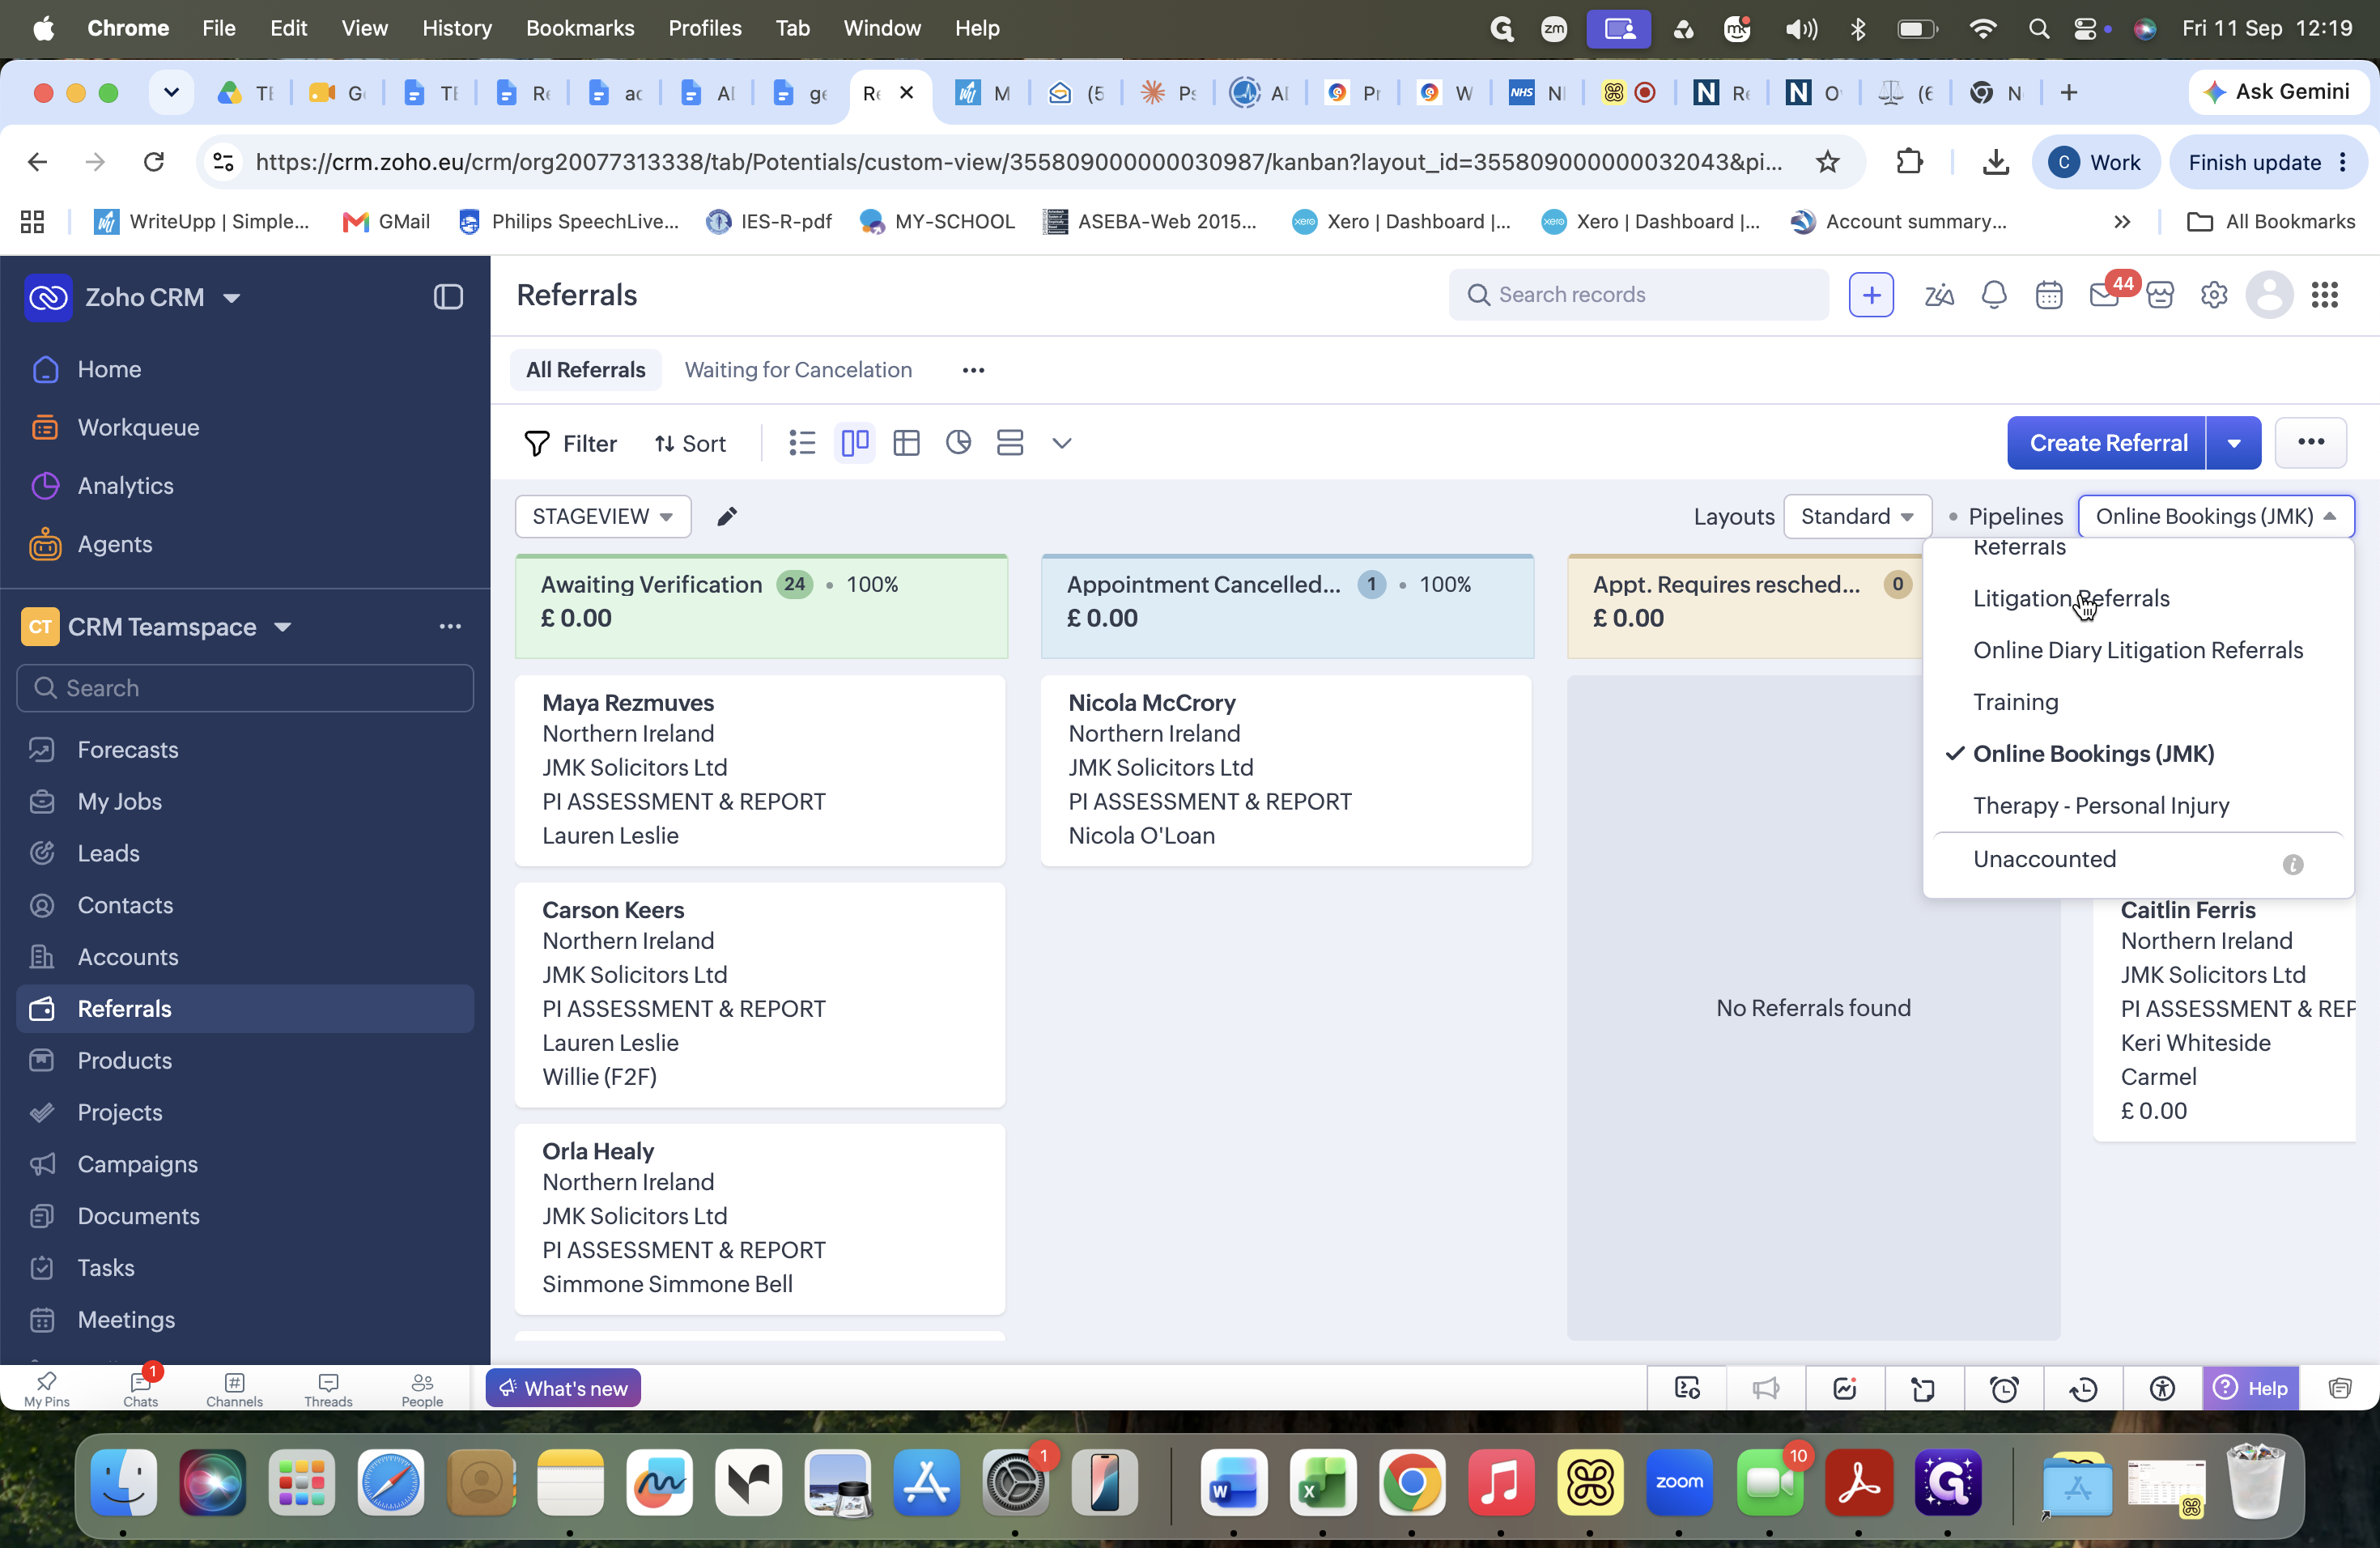This screenshot has height=1548, width=2380.
Task: Open the Zoho apps grid icon
Action: (2324, 295)
